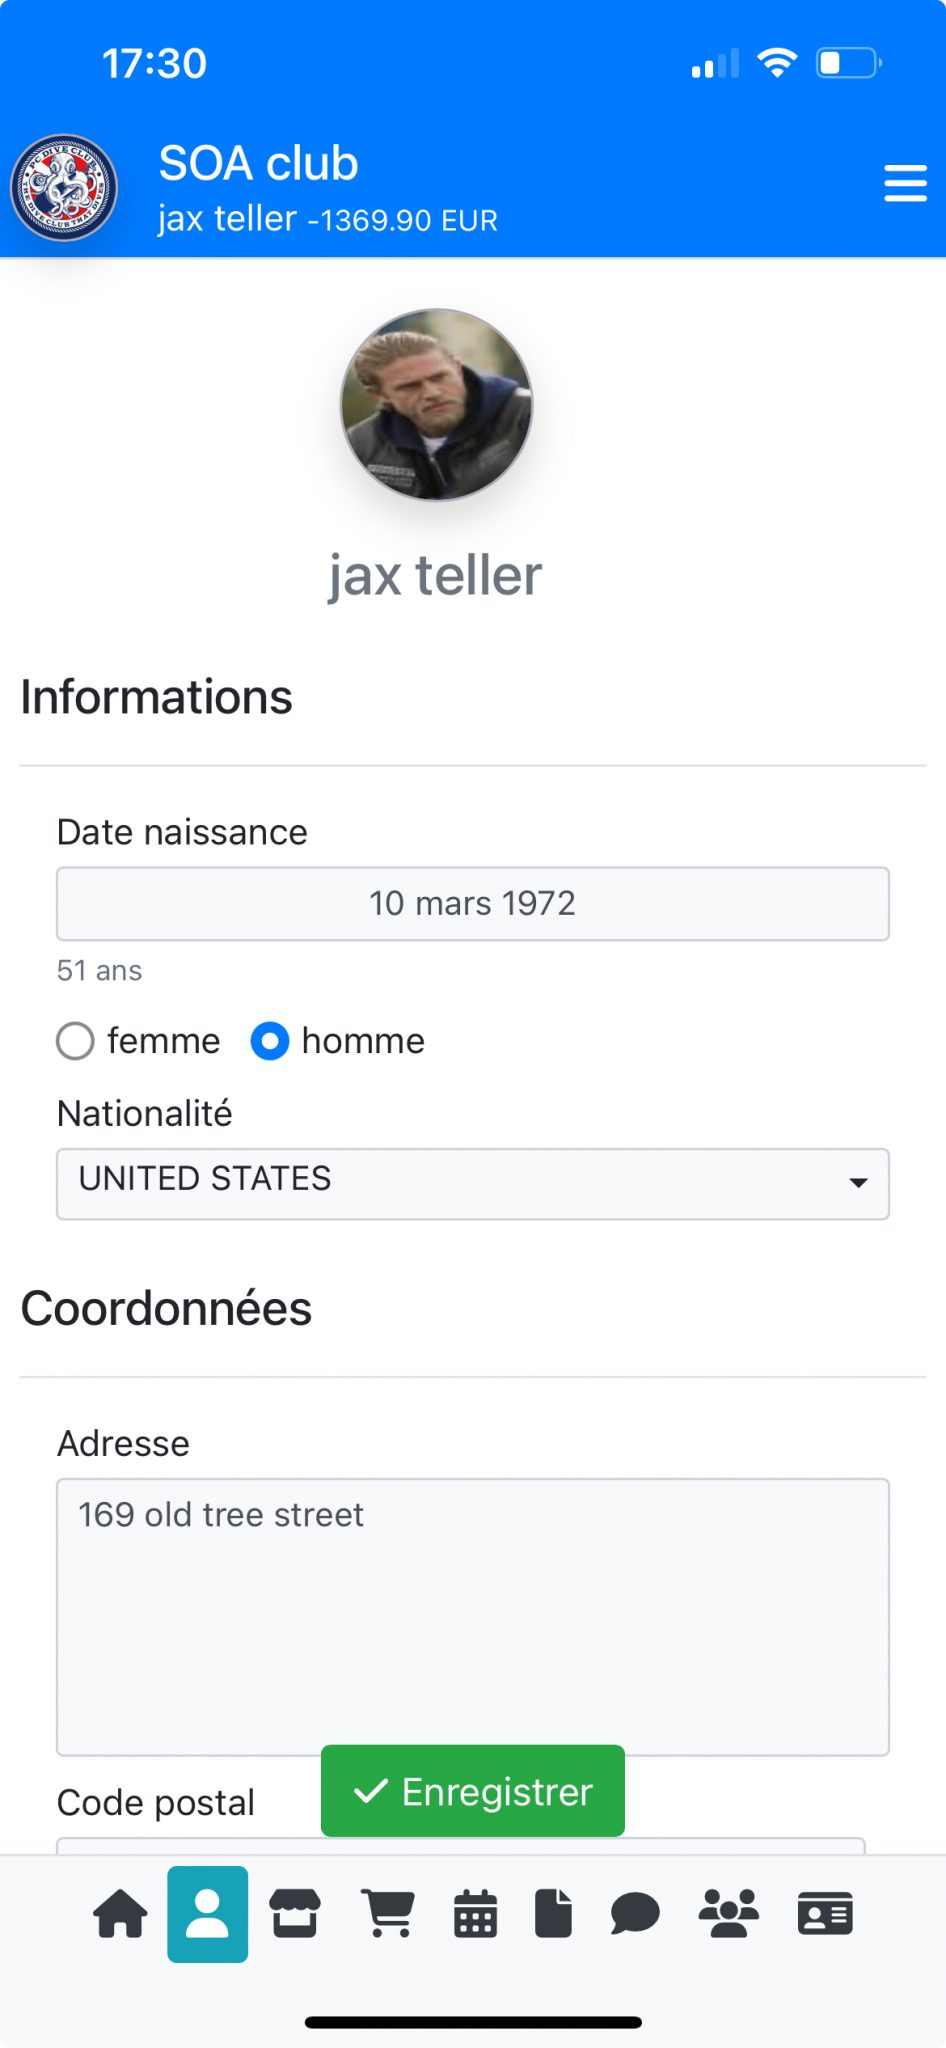Focus the Adresse text area
The width and height of the screenshot is (946, 2048).
tap(472, 1616)
